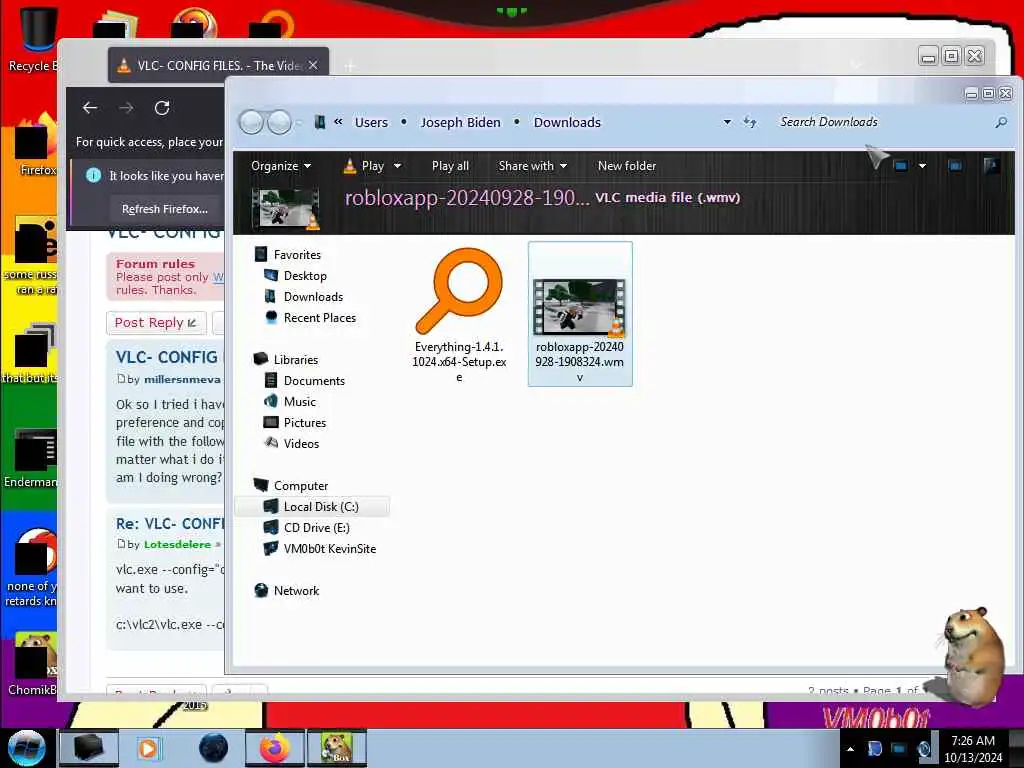This screenshot has height=768, width=1024.
Task: Select Network in the navigation pane
Action: (296, 590)
